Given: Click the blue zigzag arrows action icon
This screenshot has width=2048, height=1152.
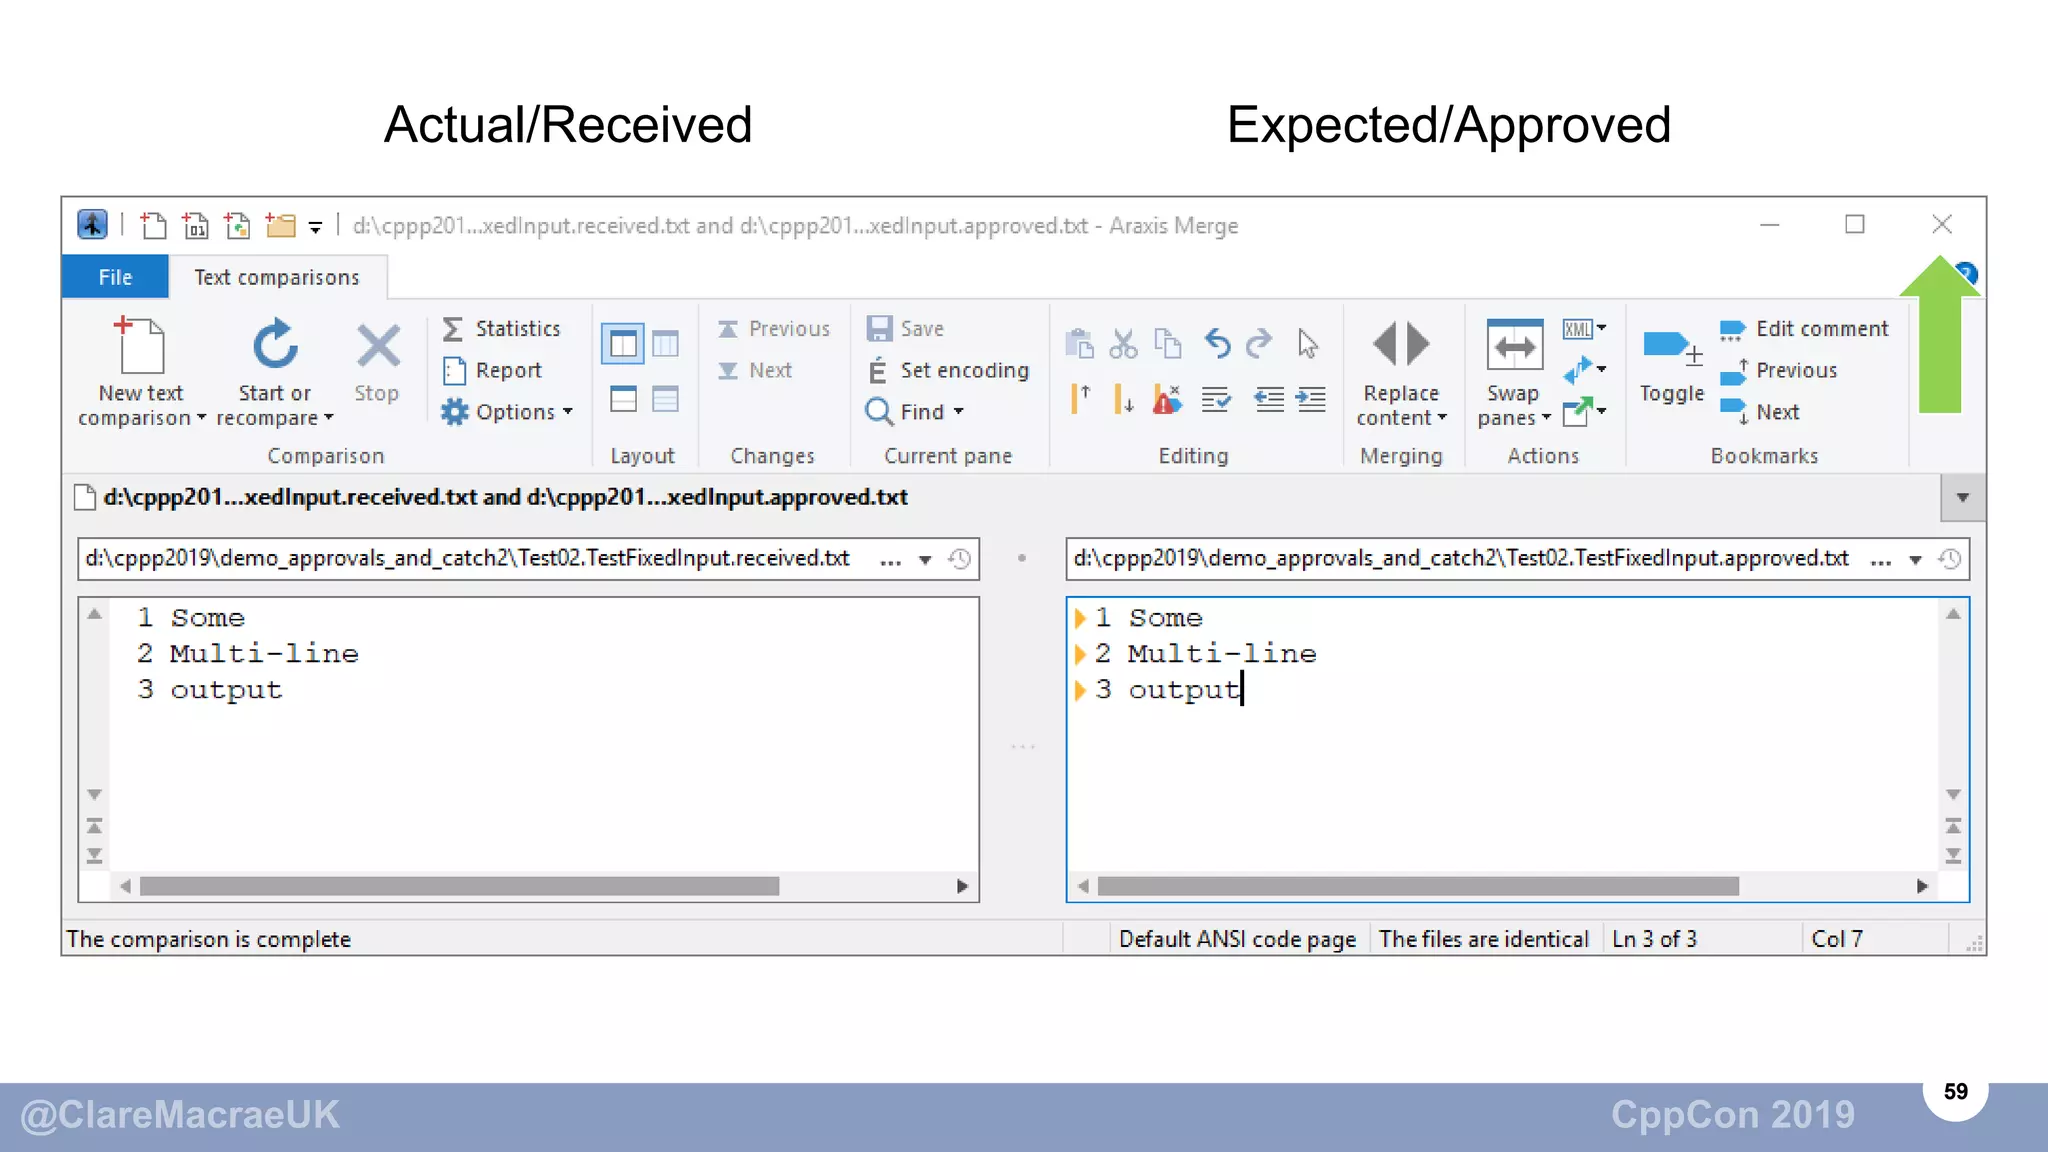Looking at the screenshot, I should click(1584, 370).
